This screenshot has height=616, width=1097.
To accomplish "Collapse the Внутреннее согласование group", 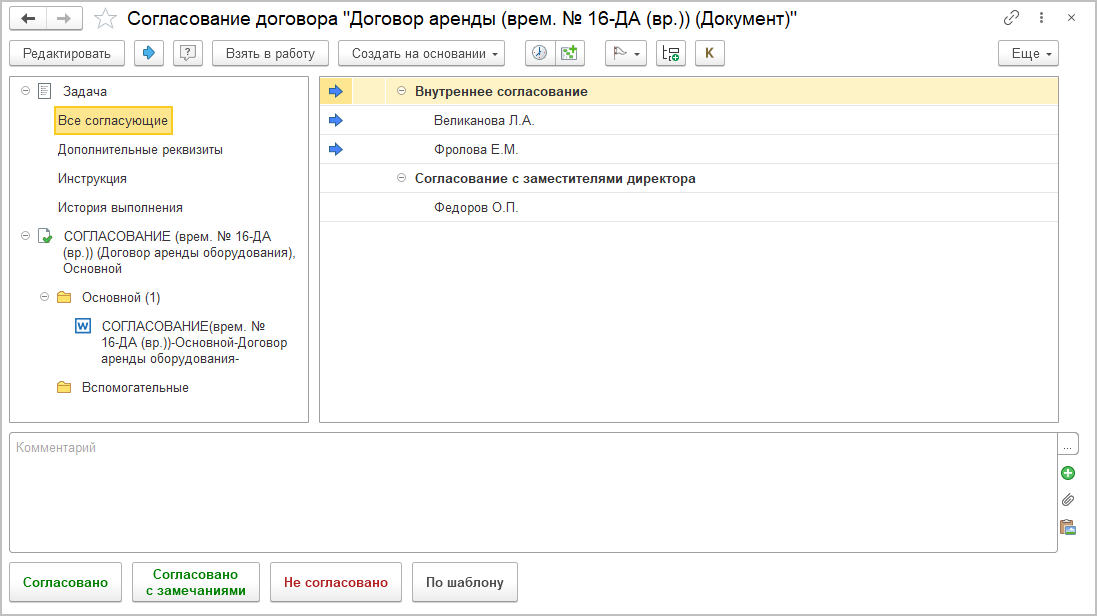I will point(402,90).
